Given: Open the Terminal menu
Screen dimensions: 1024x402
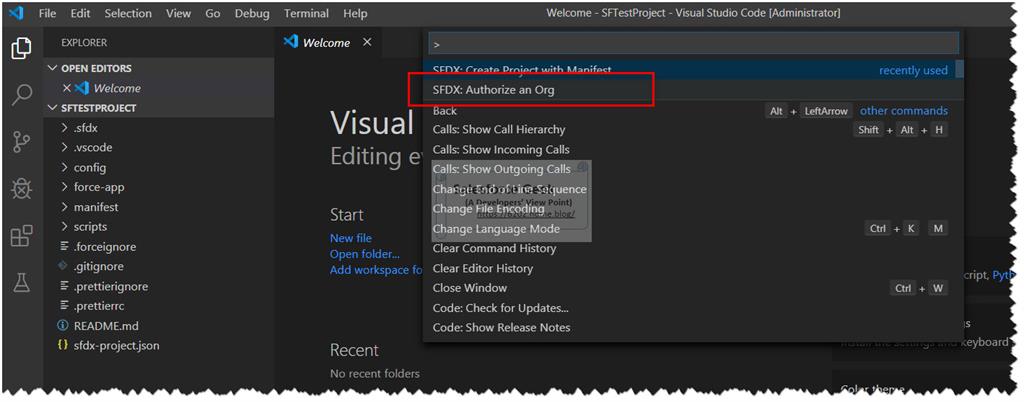Looking at the screenshot, I should pyautogui.click(x=306, y=13).
